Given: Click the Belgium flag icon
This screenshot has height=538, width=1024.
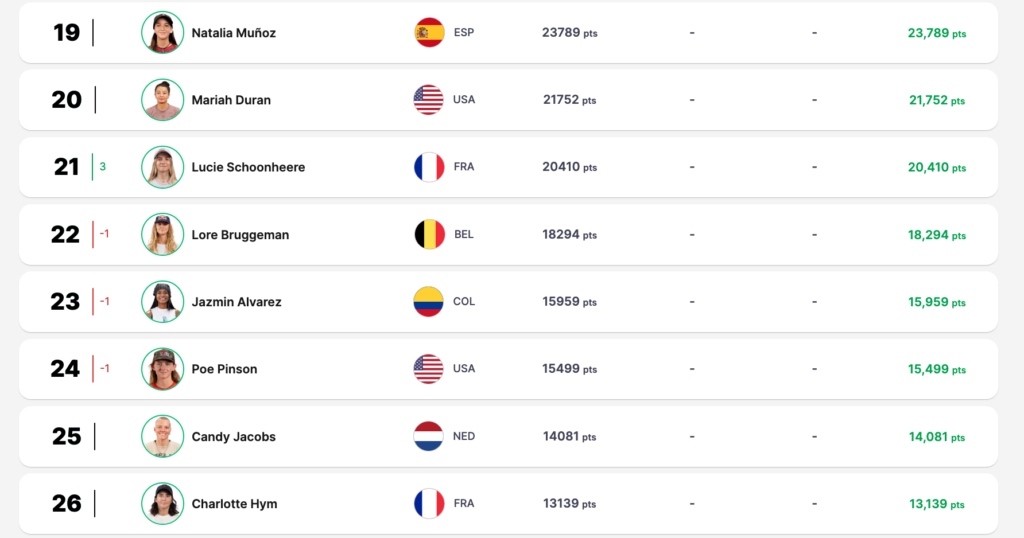Looking at the screenshot, I should [x=429, y=234].
